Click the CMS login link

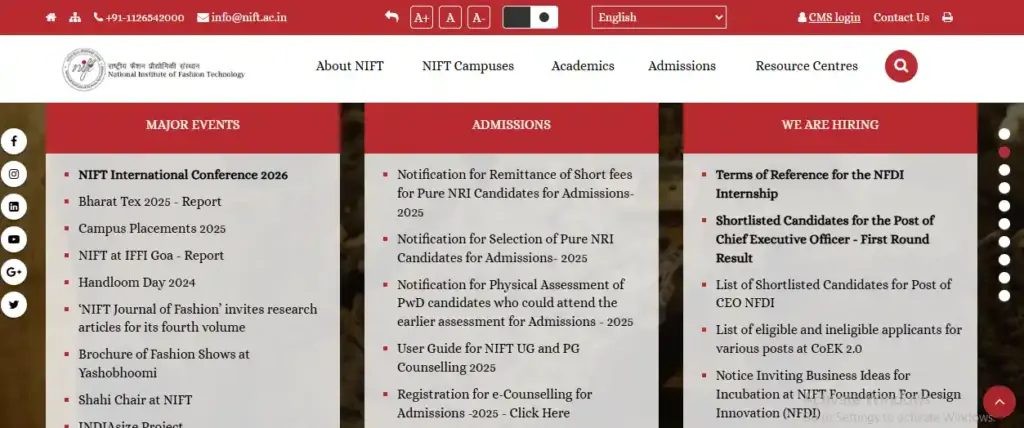(833, 18)
